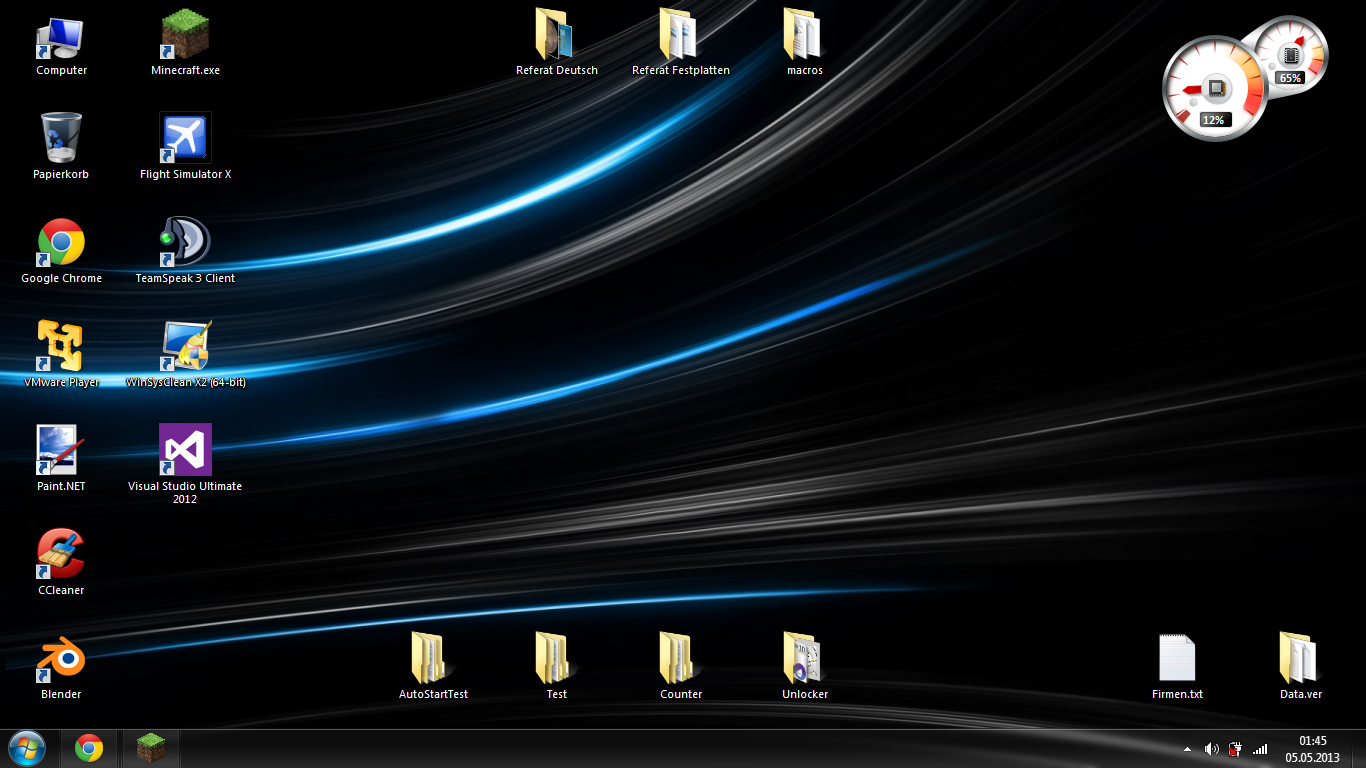Show hidden system tray icons
The height and width of the screenshot is (768, 1366).
tap(1187, 749)
